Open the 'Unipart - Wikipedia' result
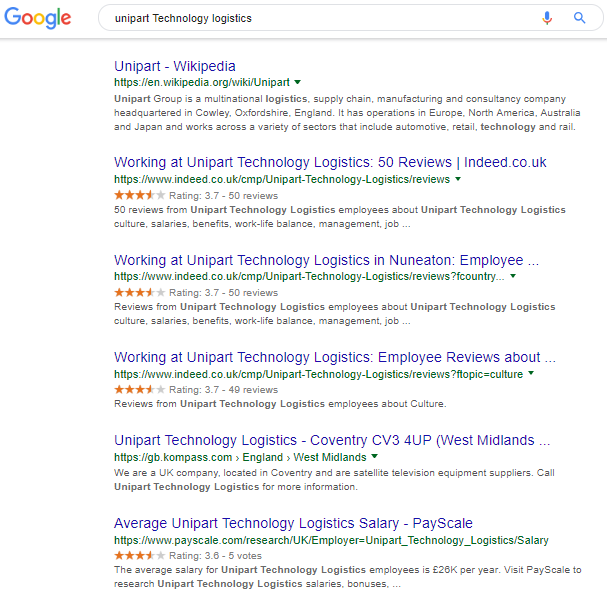 pos(175,66)
